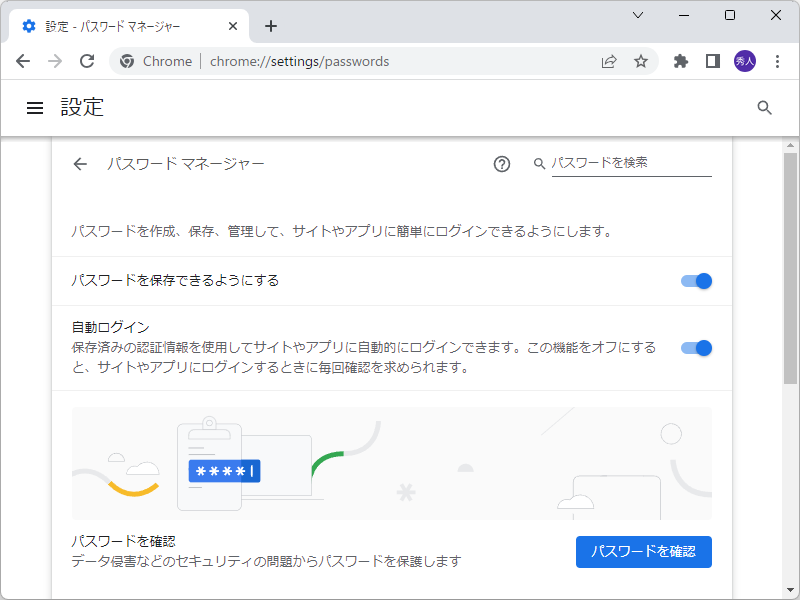Screen dimensions: 800x600
Task: Disable パスワードを保存できるようにする toggle
Action: (x=695, y=281)
